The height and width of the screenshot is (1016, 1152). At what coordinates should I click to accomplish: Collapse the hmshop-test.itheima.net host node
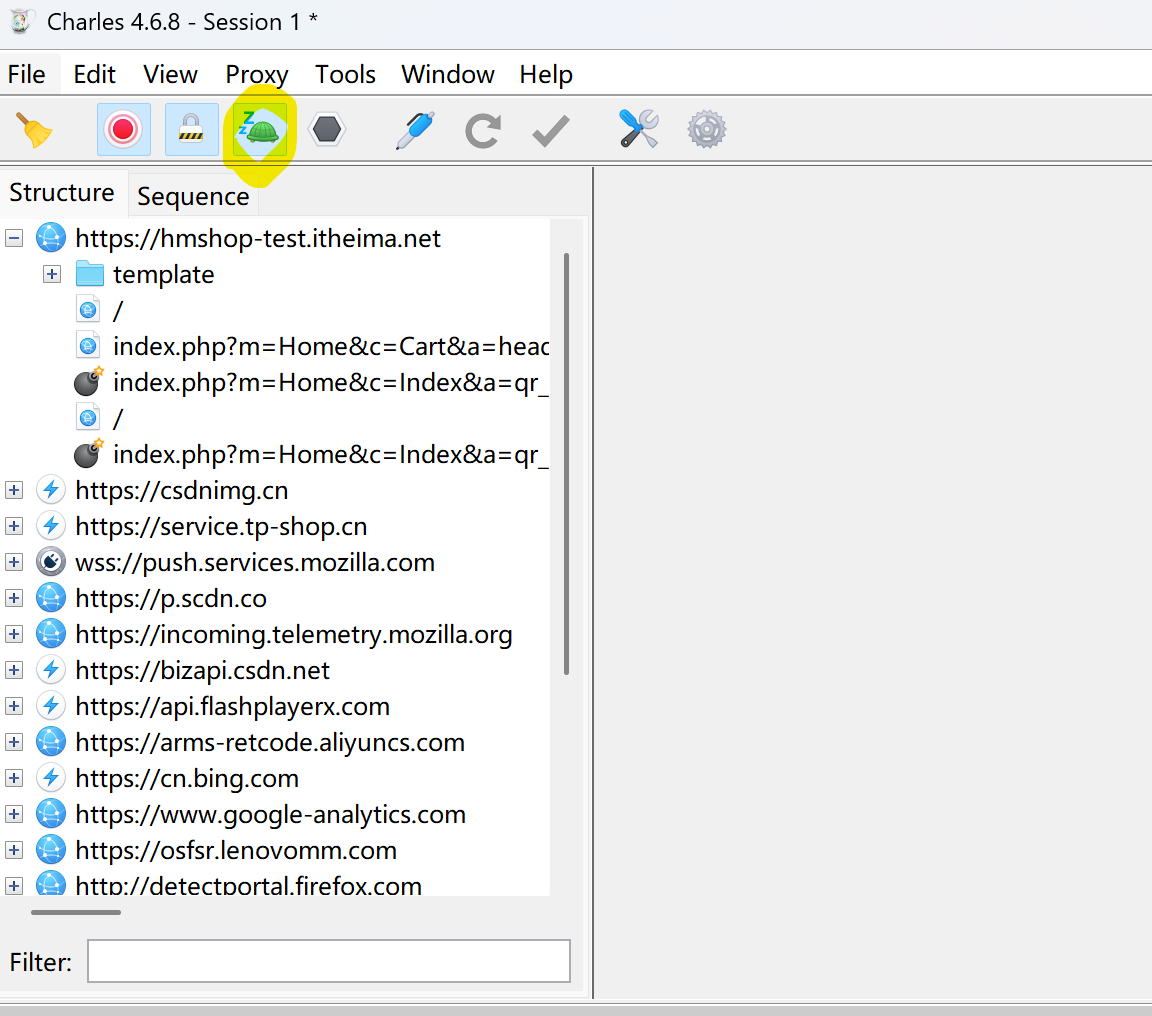(x=14, y=238)
